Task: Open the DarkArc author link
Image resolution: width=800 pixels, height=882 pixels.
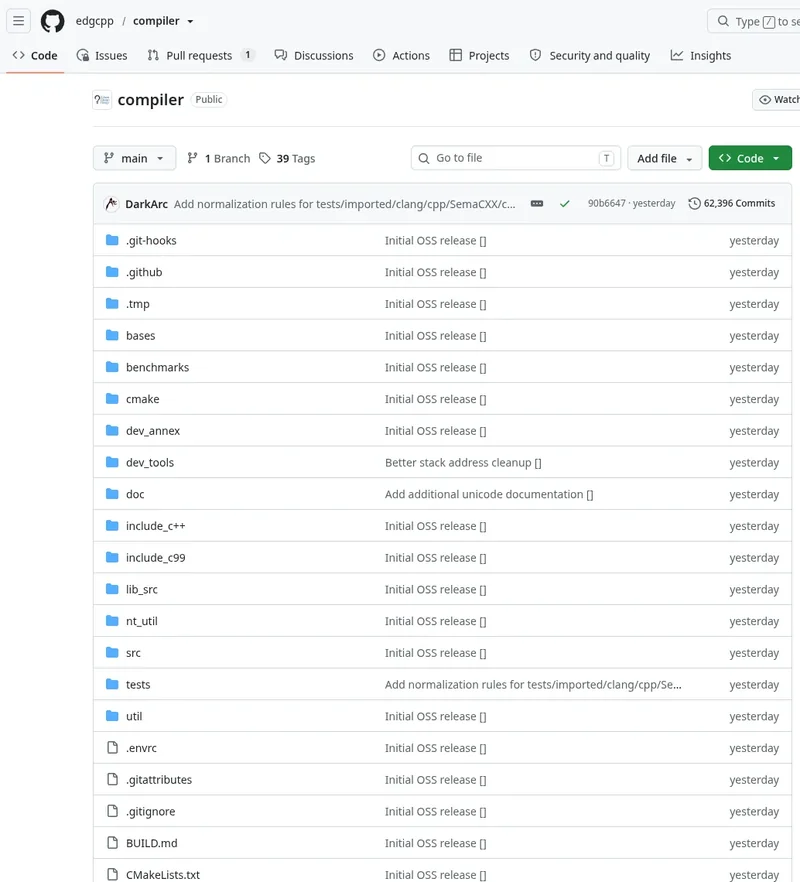Action: tap(146, 204)
